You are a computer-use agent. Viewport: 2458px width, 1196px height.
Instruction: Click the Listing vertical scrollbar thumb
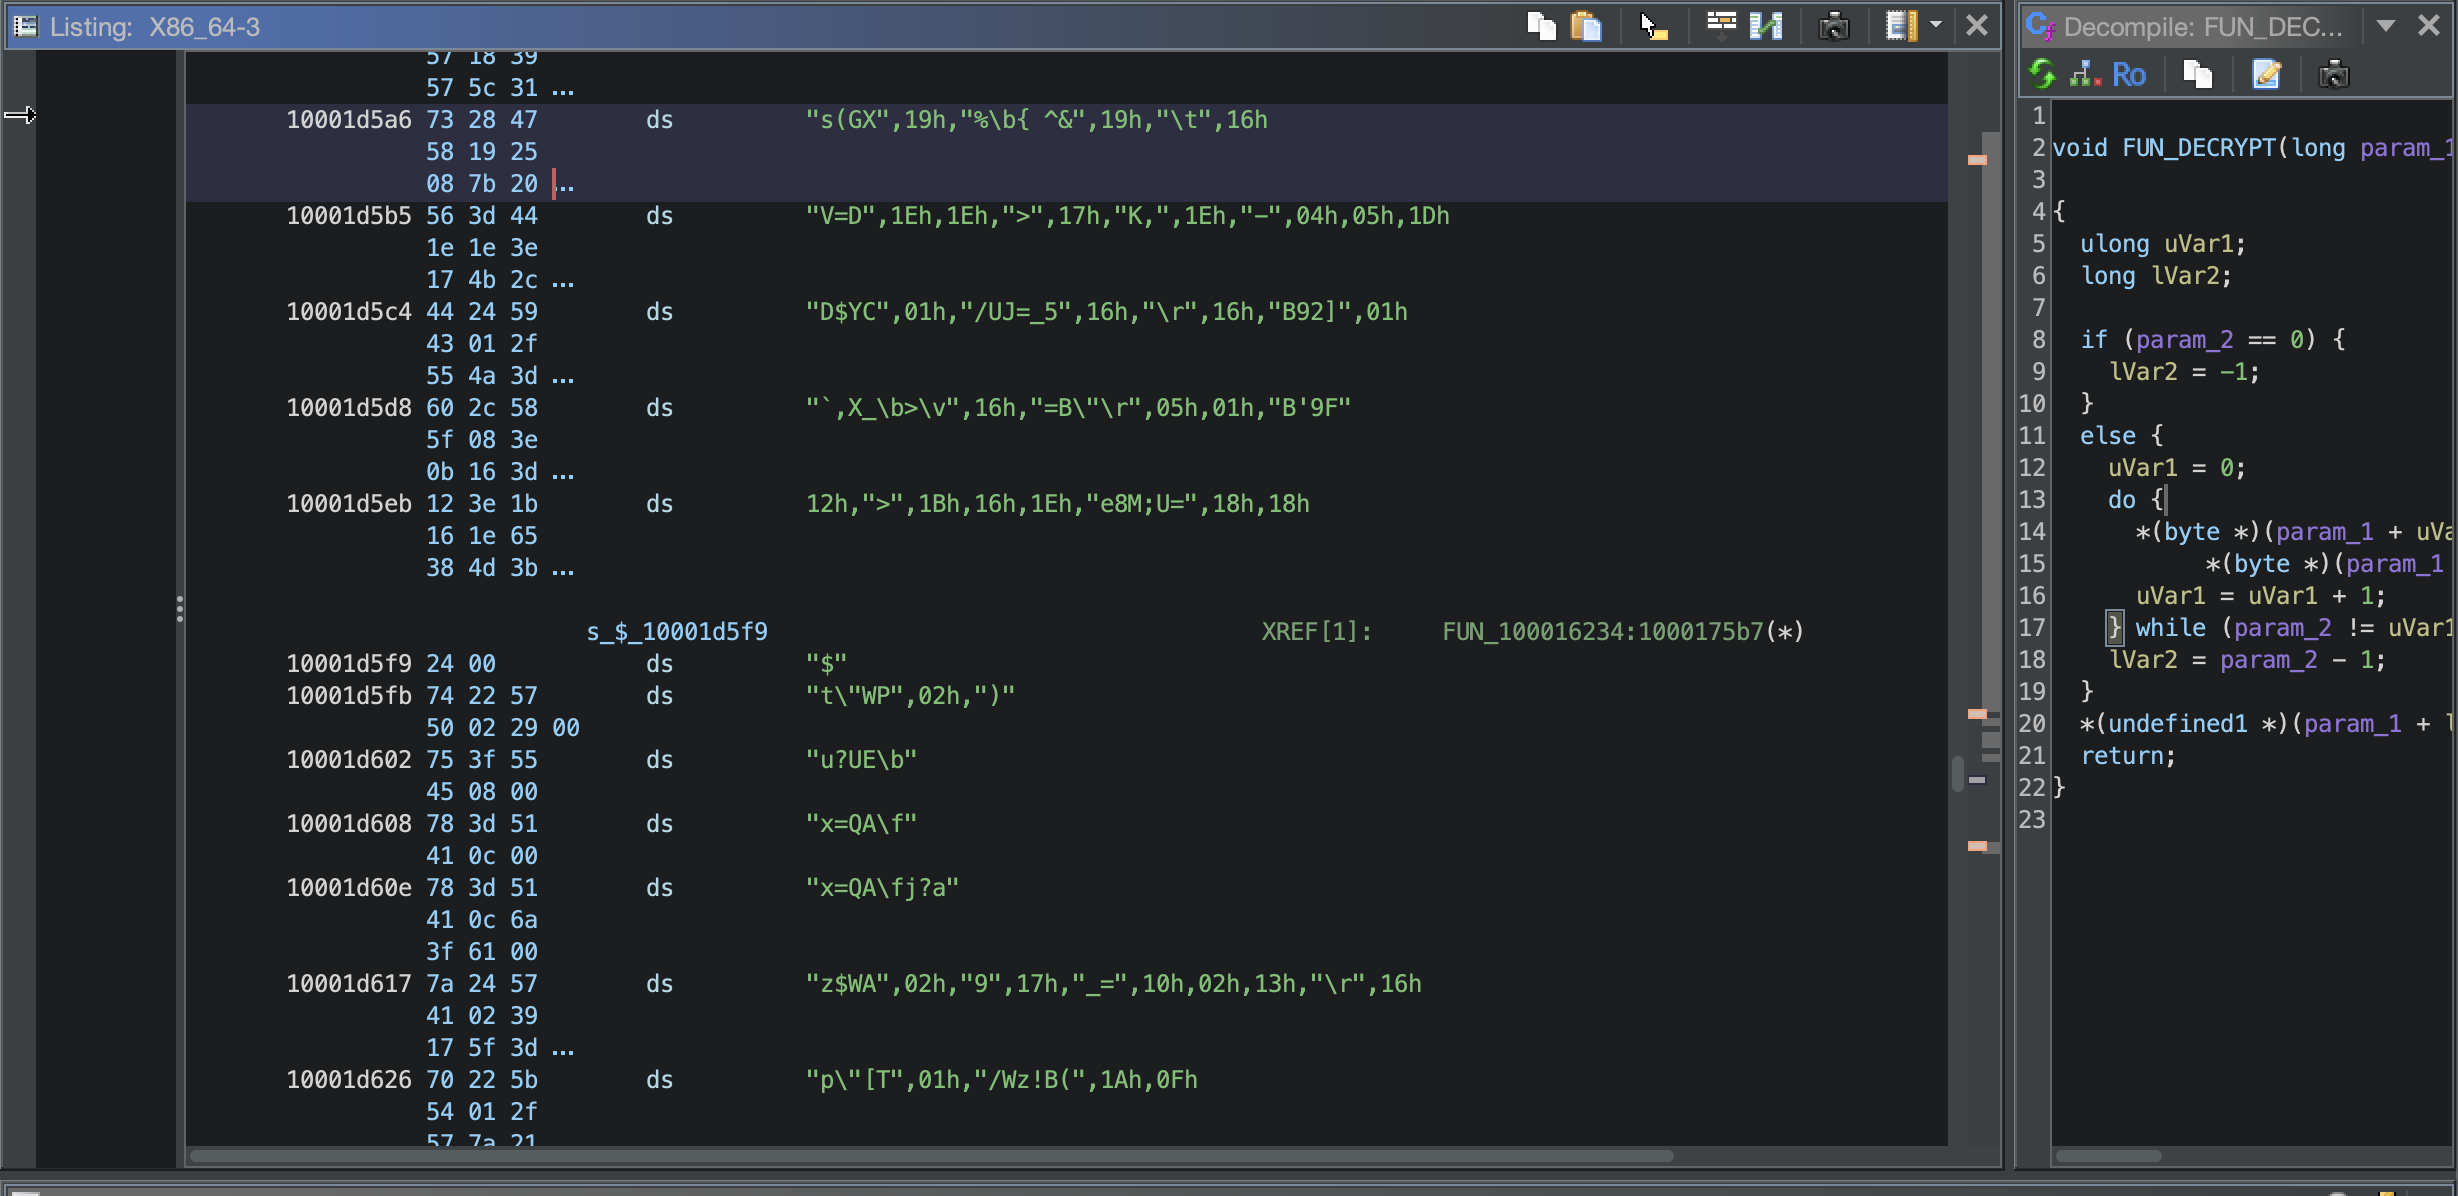tap(1958, 775)
